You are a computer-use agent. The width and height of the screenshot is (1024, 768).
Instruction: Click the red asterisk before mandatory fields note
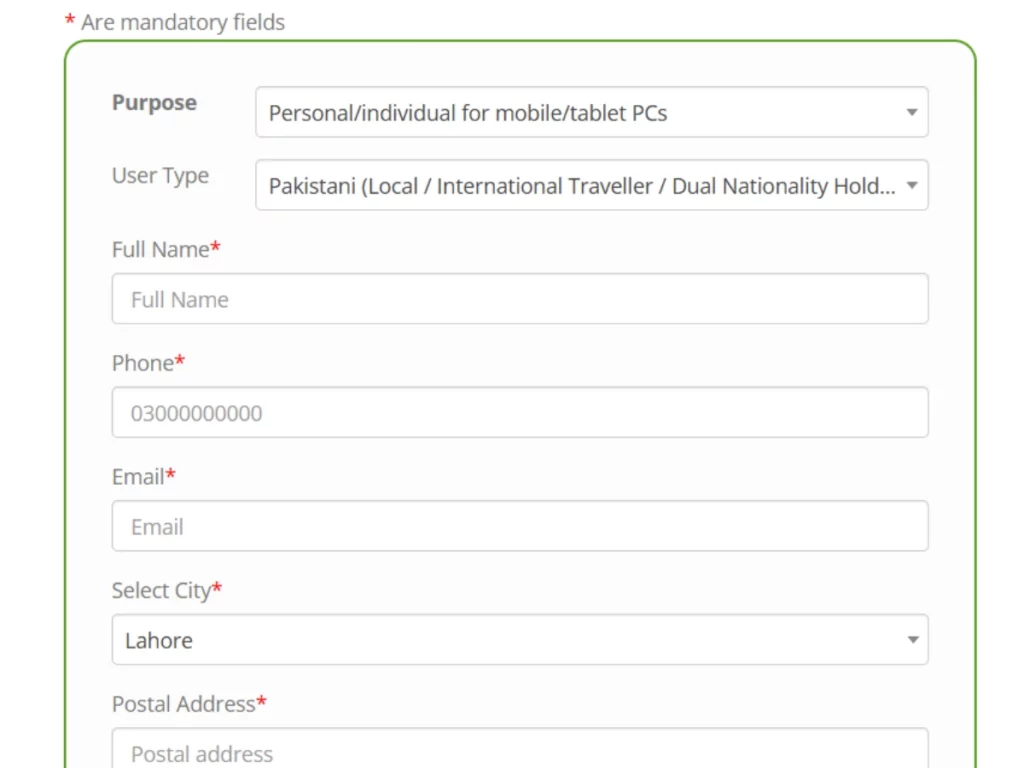(x=70, y=21)
